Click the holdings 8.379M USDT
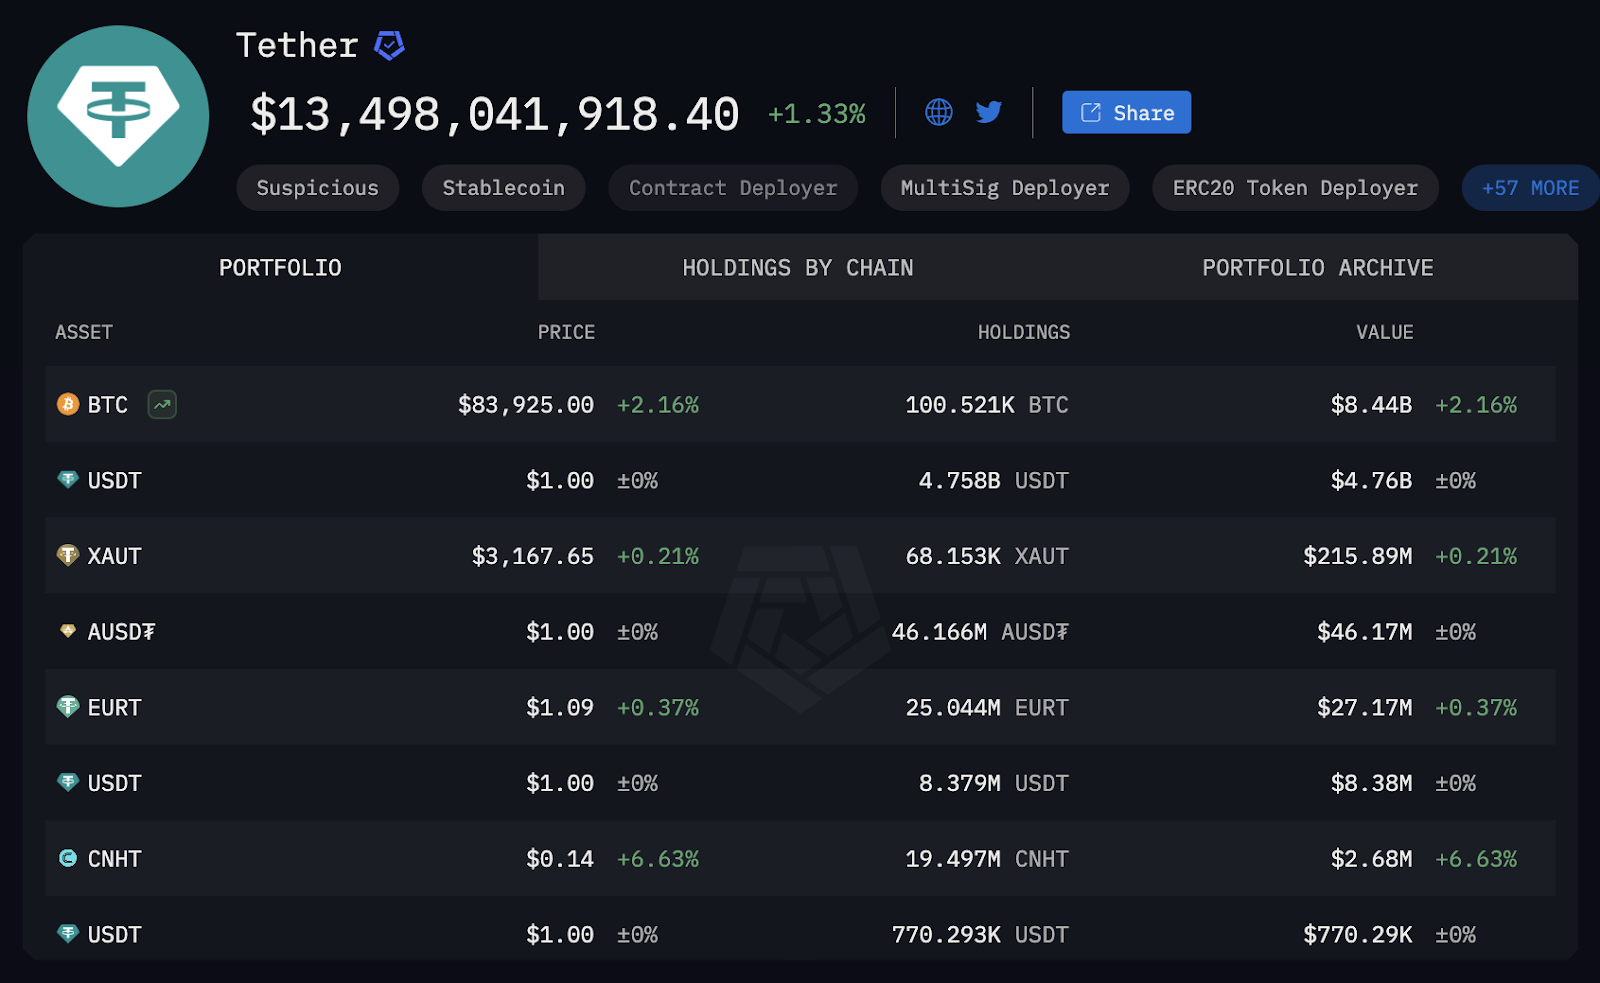This screenshot has width=1600, height=983. tap(994, 783)
